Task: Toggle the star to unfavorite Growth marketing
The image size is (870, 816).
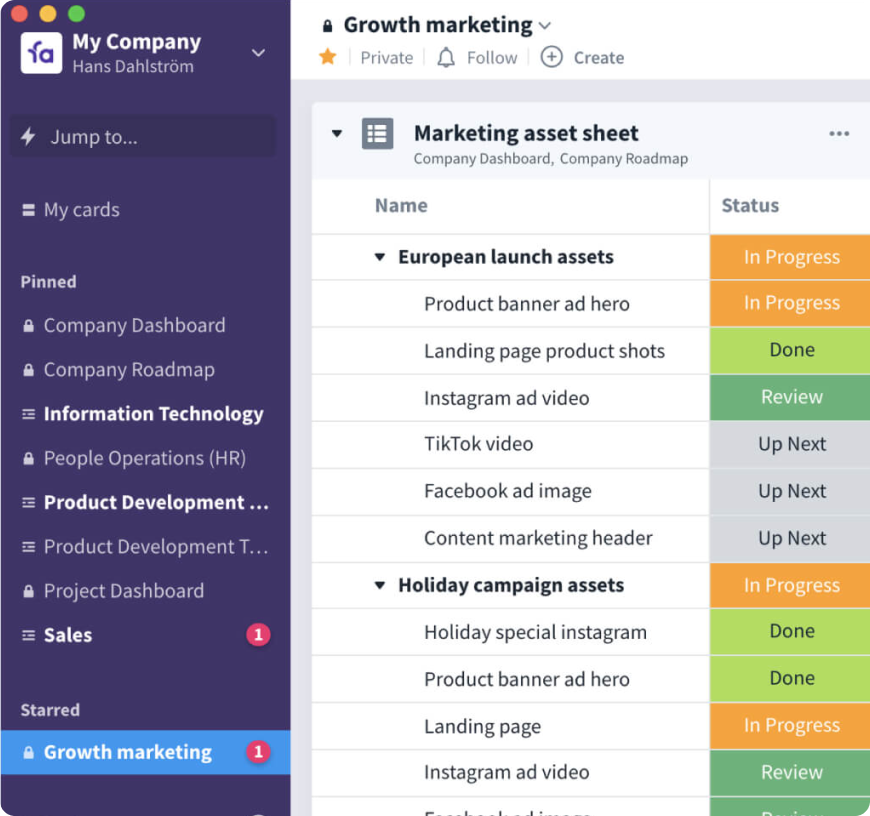Action: (328, 57)
